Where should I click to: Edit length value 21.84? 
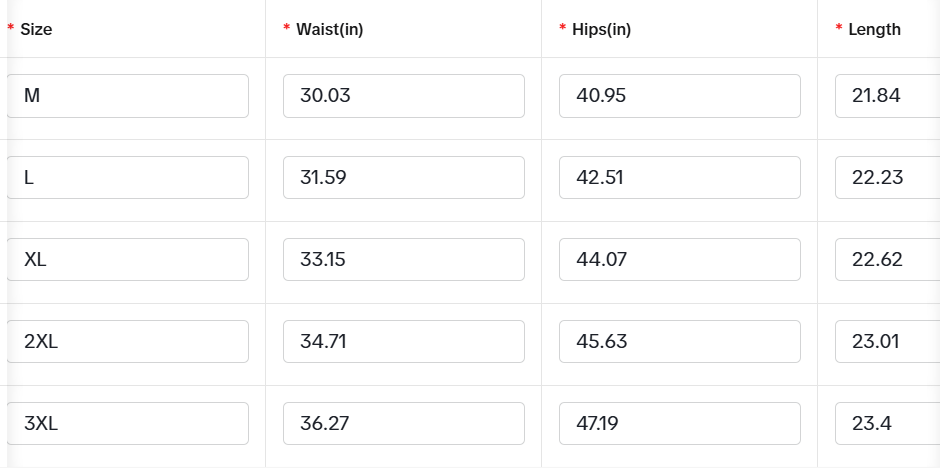tap(888, 96)
